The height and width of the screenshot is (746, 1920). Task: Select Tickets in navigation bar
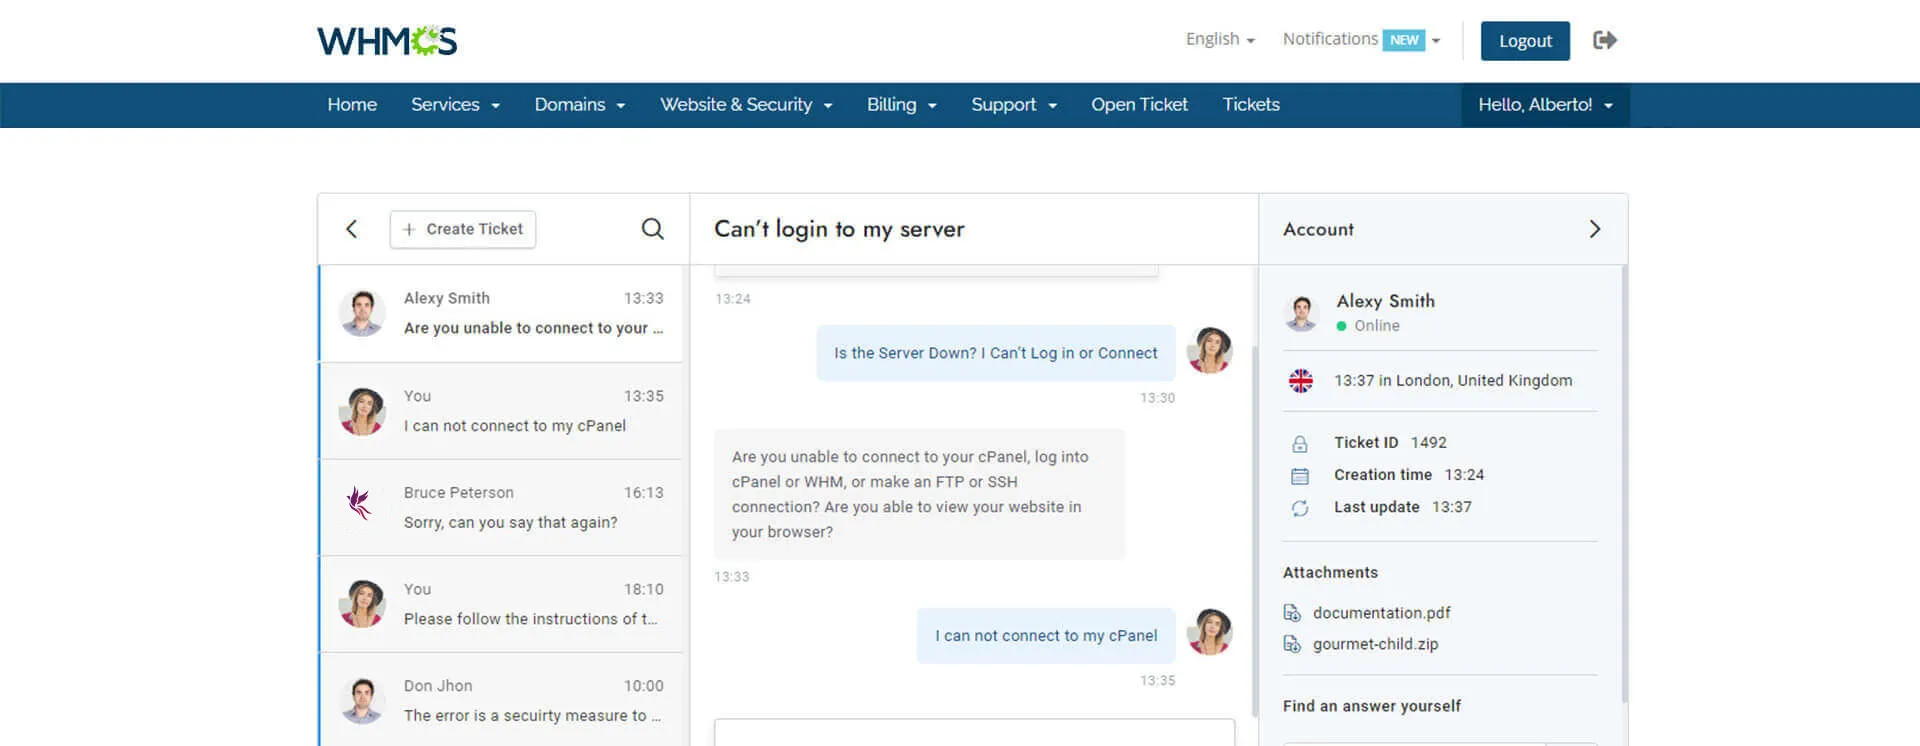(1251, 105)
